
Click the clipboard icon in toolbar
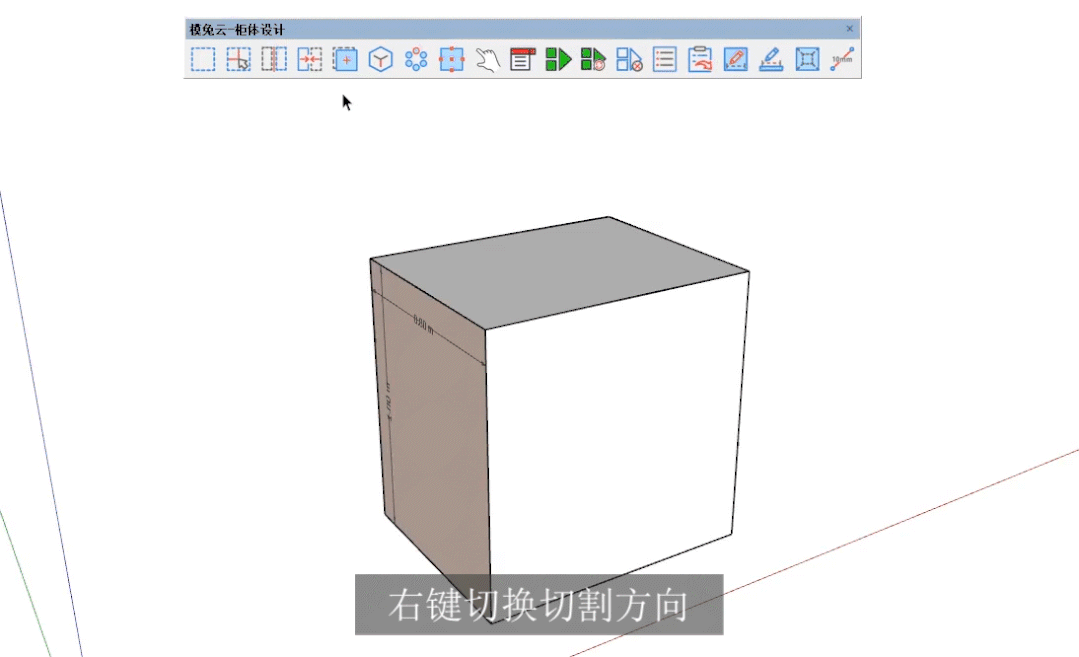[x=700, y=60]
